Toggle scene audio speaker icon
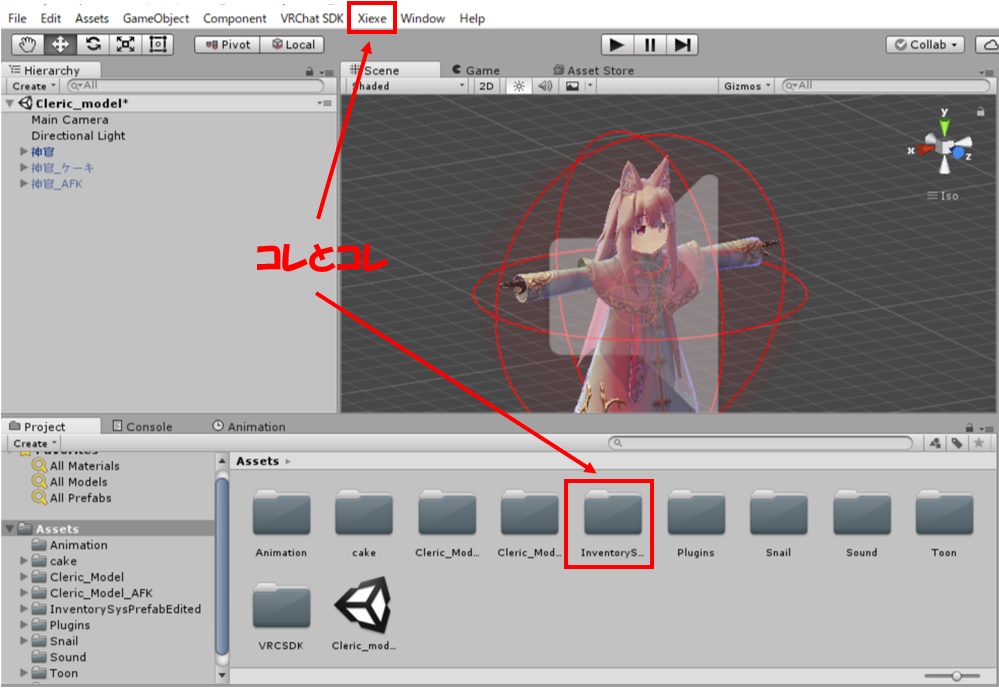 coord(545,86)
